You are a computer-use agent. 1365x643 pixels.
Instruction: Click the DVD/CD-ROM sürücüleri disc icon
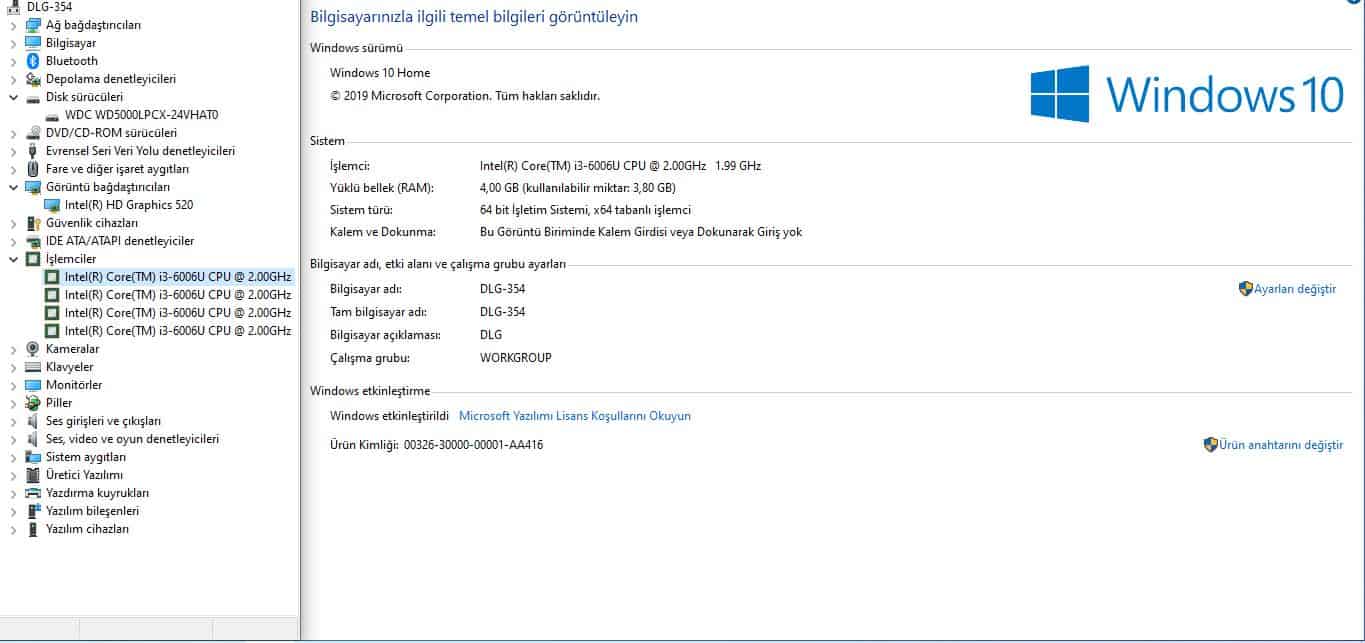tap(33, 133)
